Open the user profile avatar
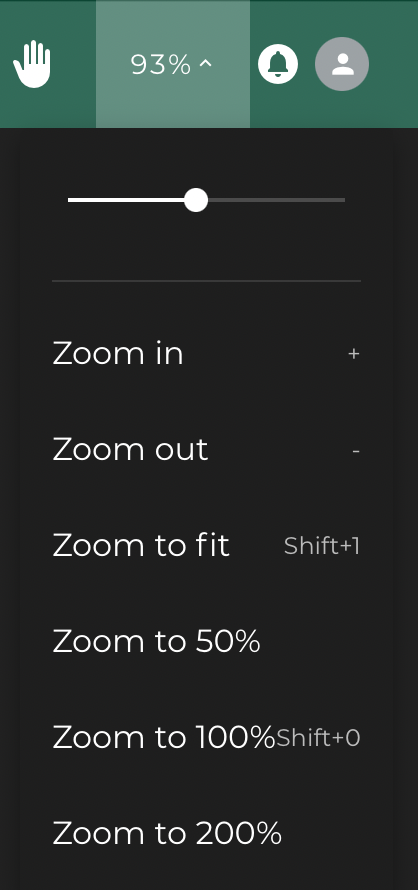This screenshot has width=418, height=890. click(x=342, y=64)
